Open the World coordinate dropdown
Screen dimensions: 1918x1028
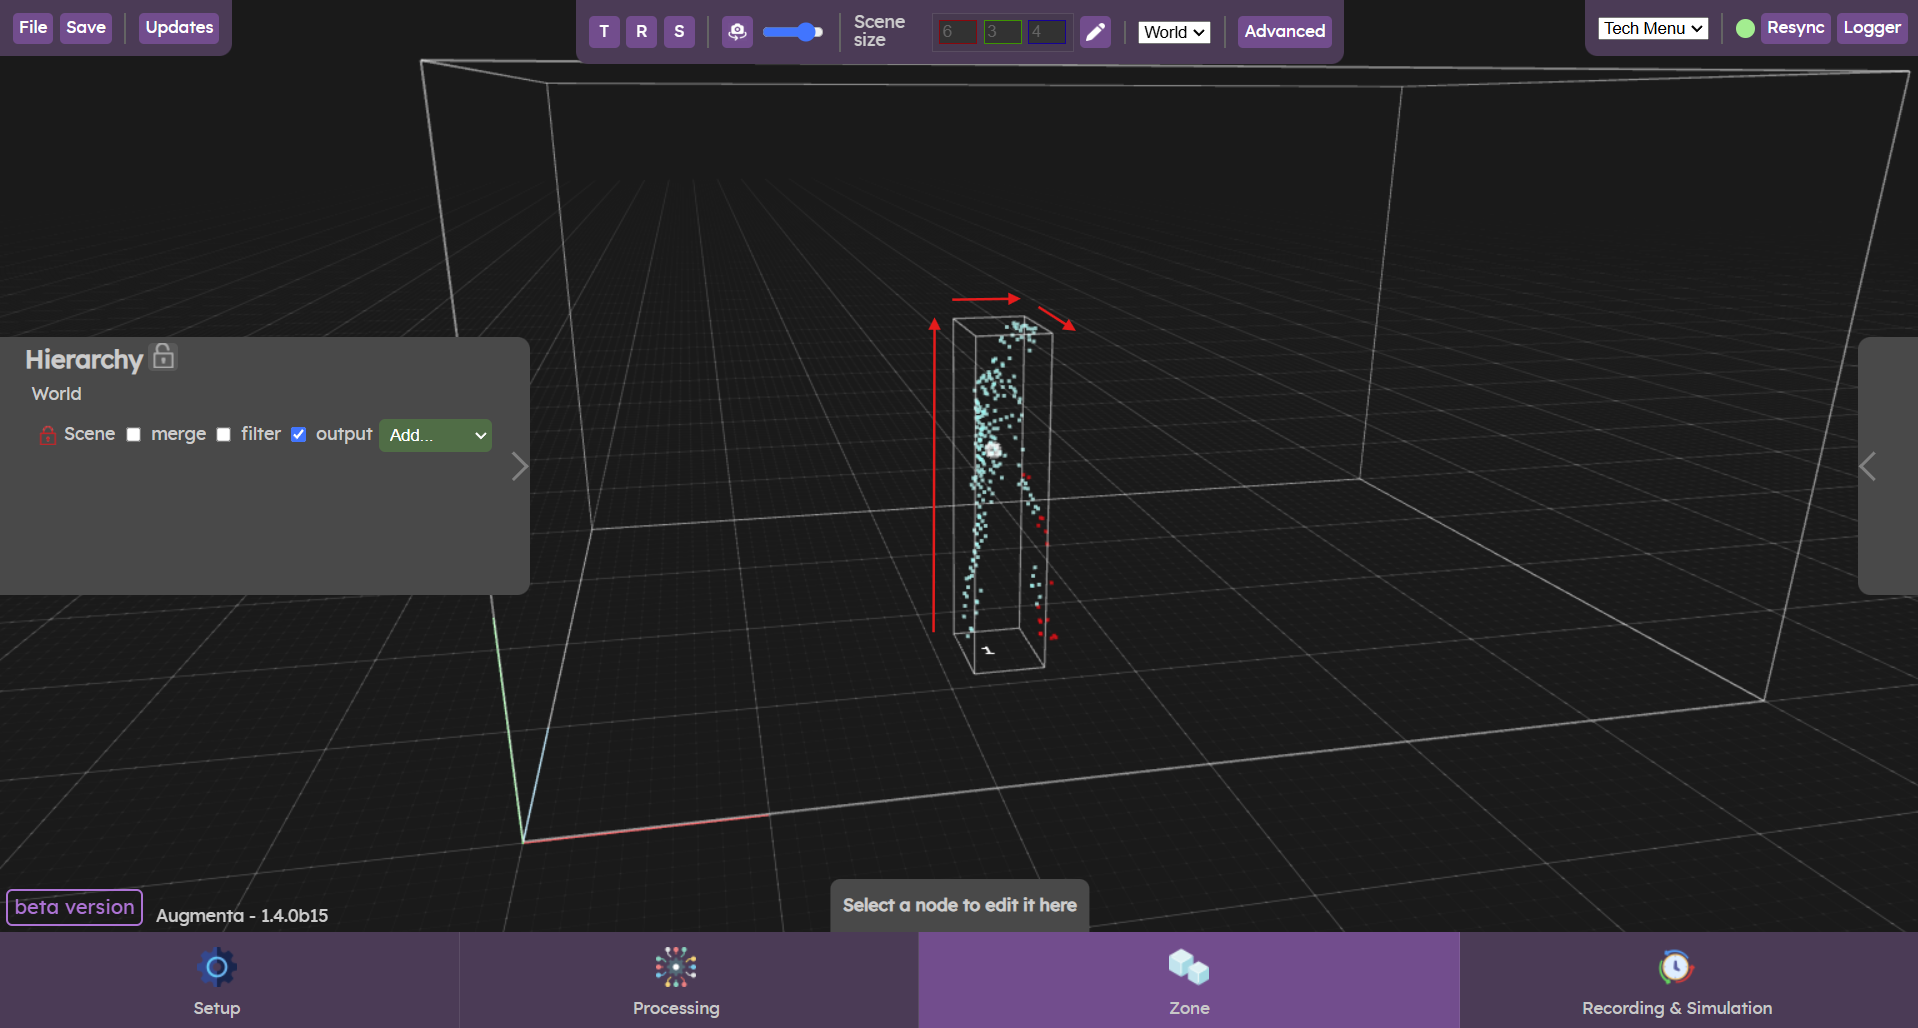coord(1174,32)
